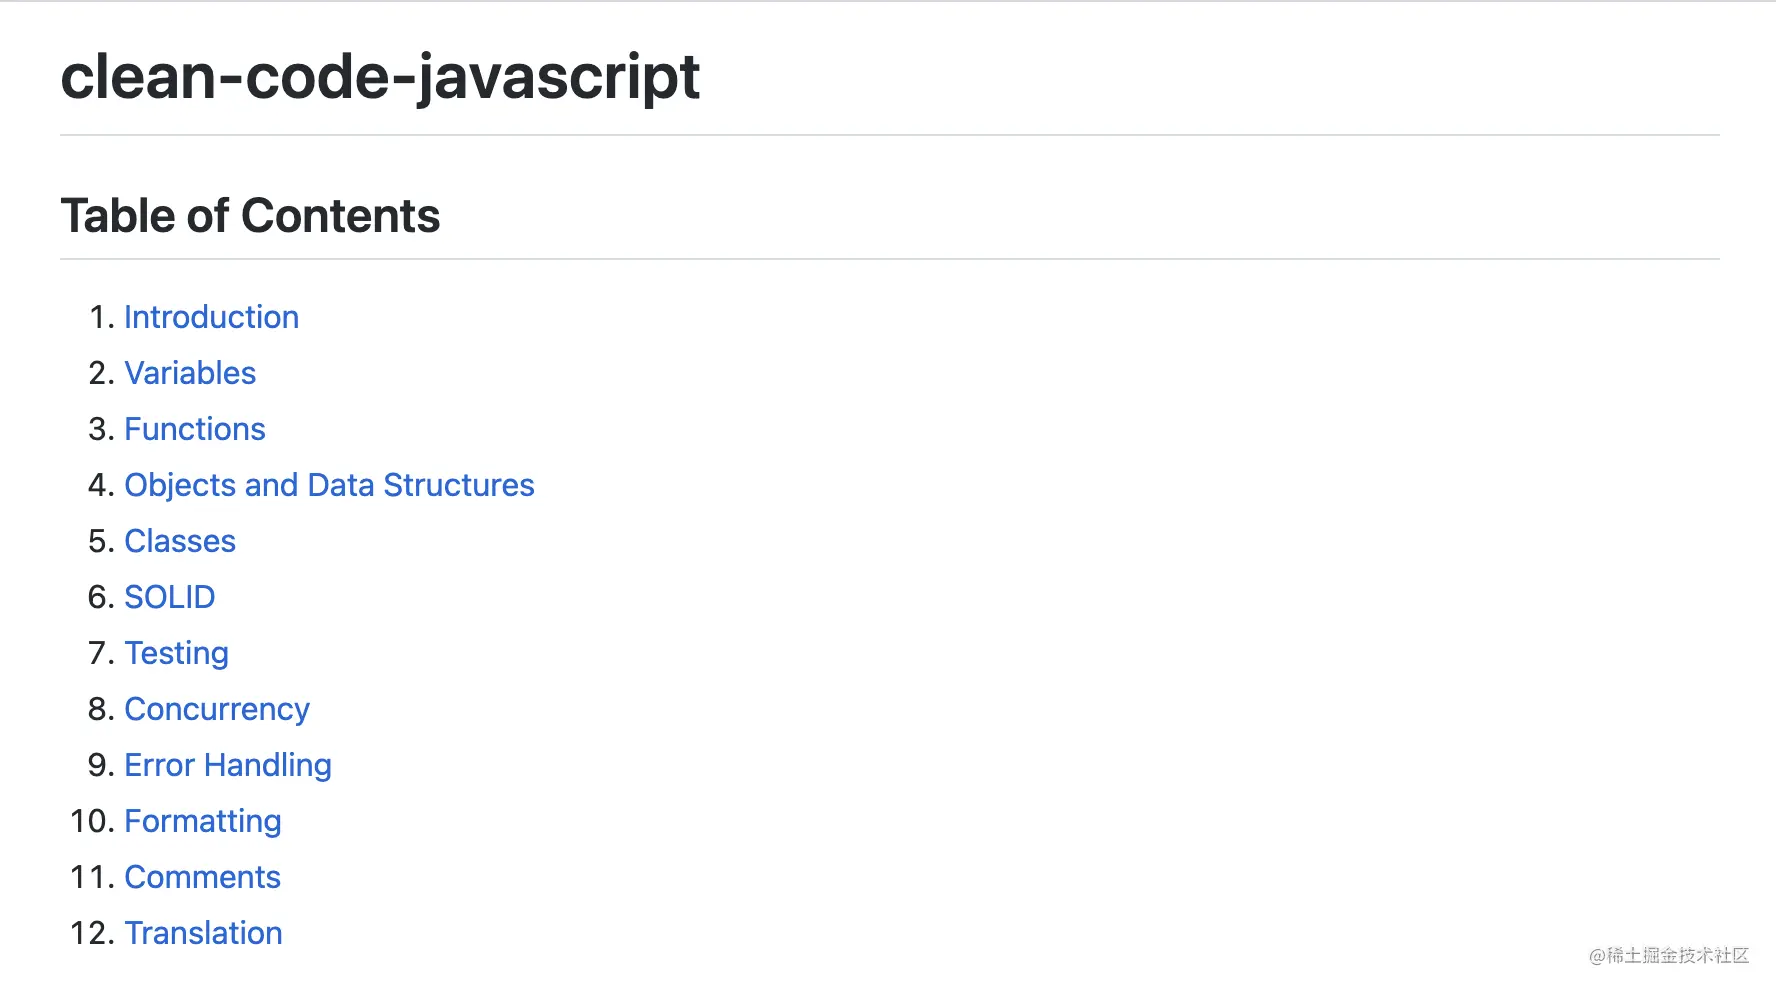Image resolution: width=1776 pixels, height=992 pixels.
Task: Go to the Variables section link
Action: tap(190, 373)
